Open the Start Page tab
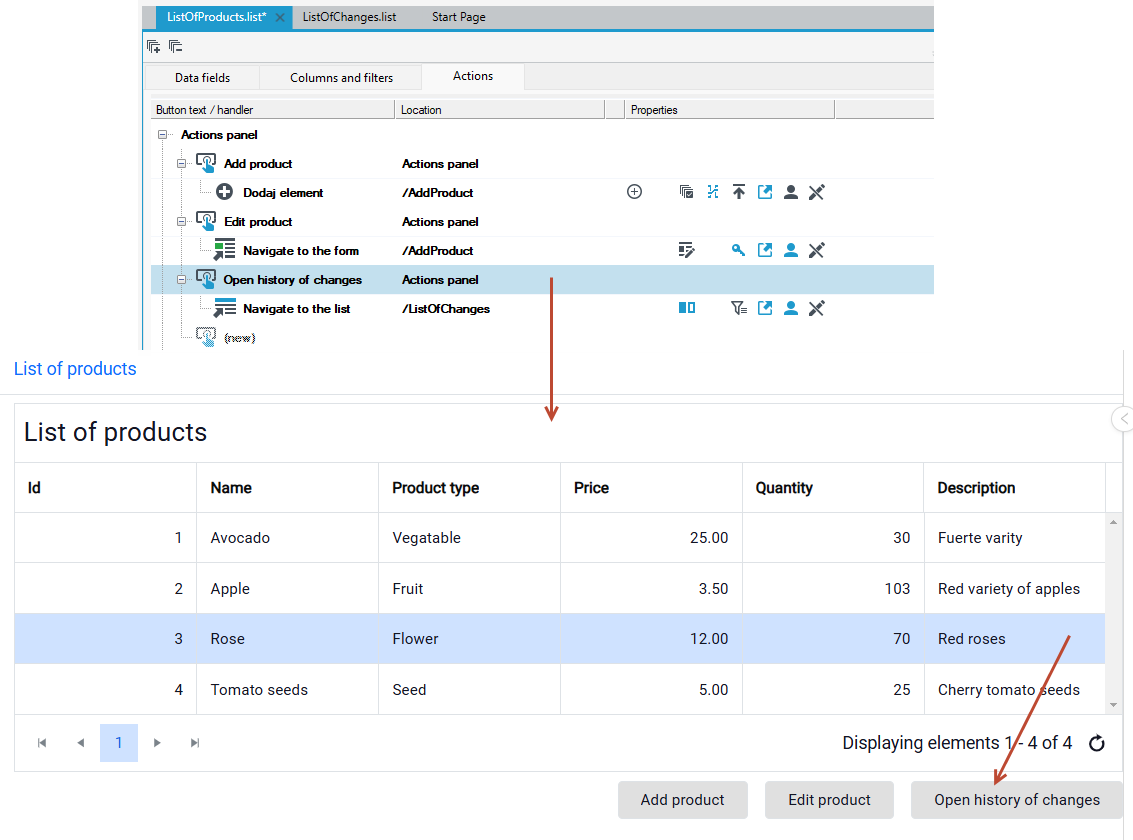The height and width of the screenshot is (840, 1133). pyautogui.click(x=459, y=17)
